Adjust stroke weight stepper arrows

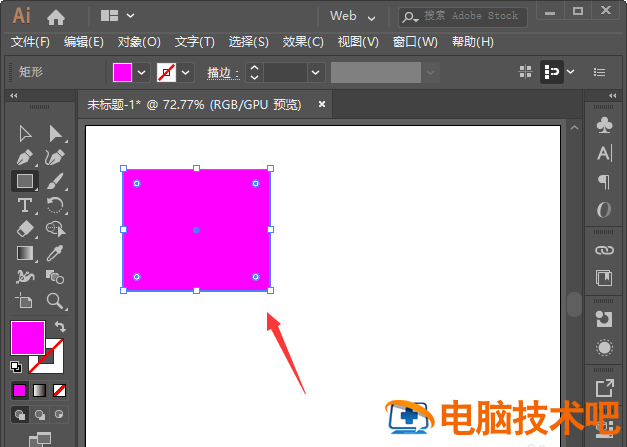point(254,72)
